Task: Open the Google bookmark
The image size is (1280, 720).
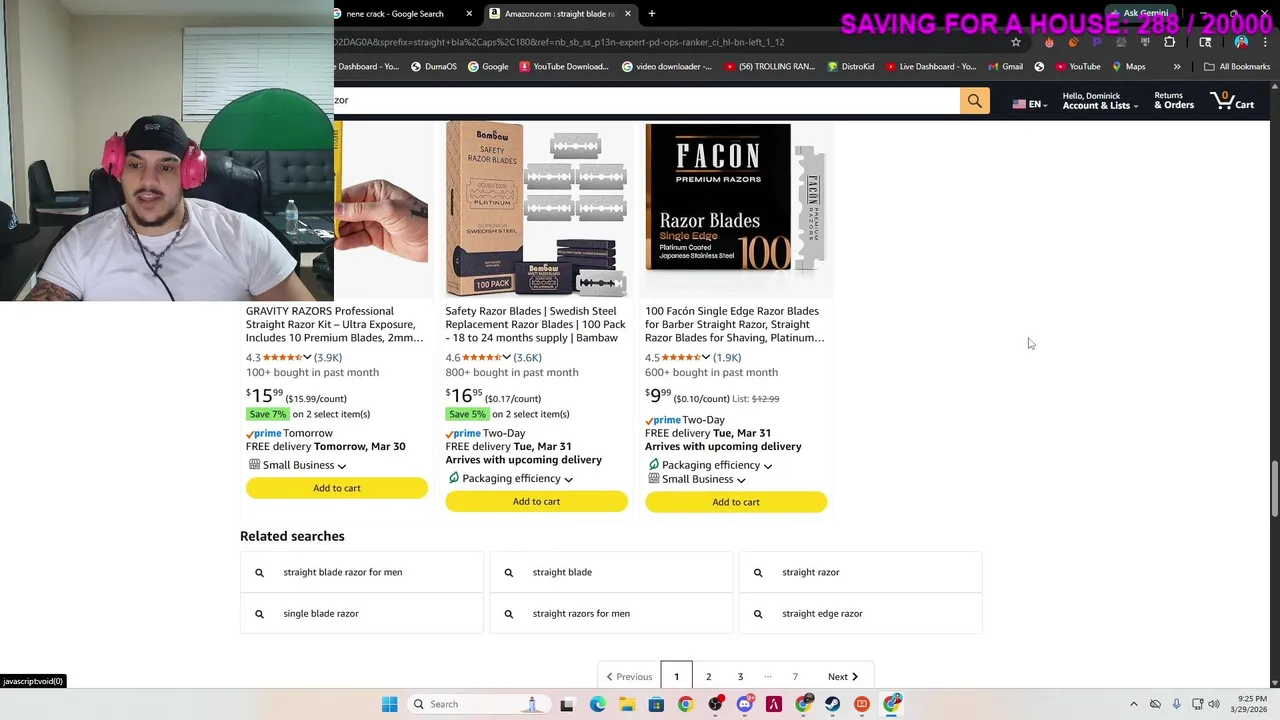Action: pos(487,67)
